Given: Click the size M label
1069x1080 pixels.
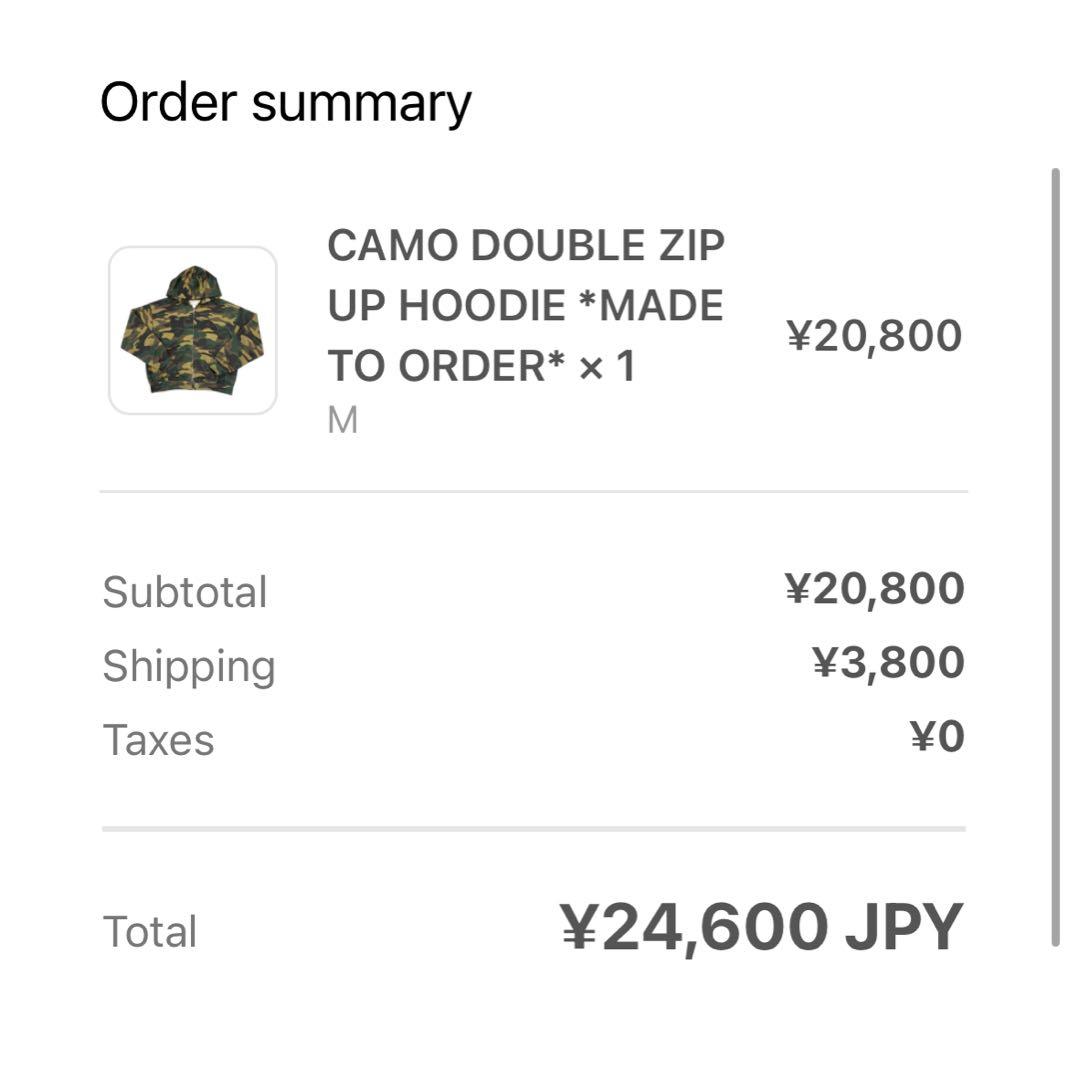Looking at the screenshot, I should coord(343,422).
